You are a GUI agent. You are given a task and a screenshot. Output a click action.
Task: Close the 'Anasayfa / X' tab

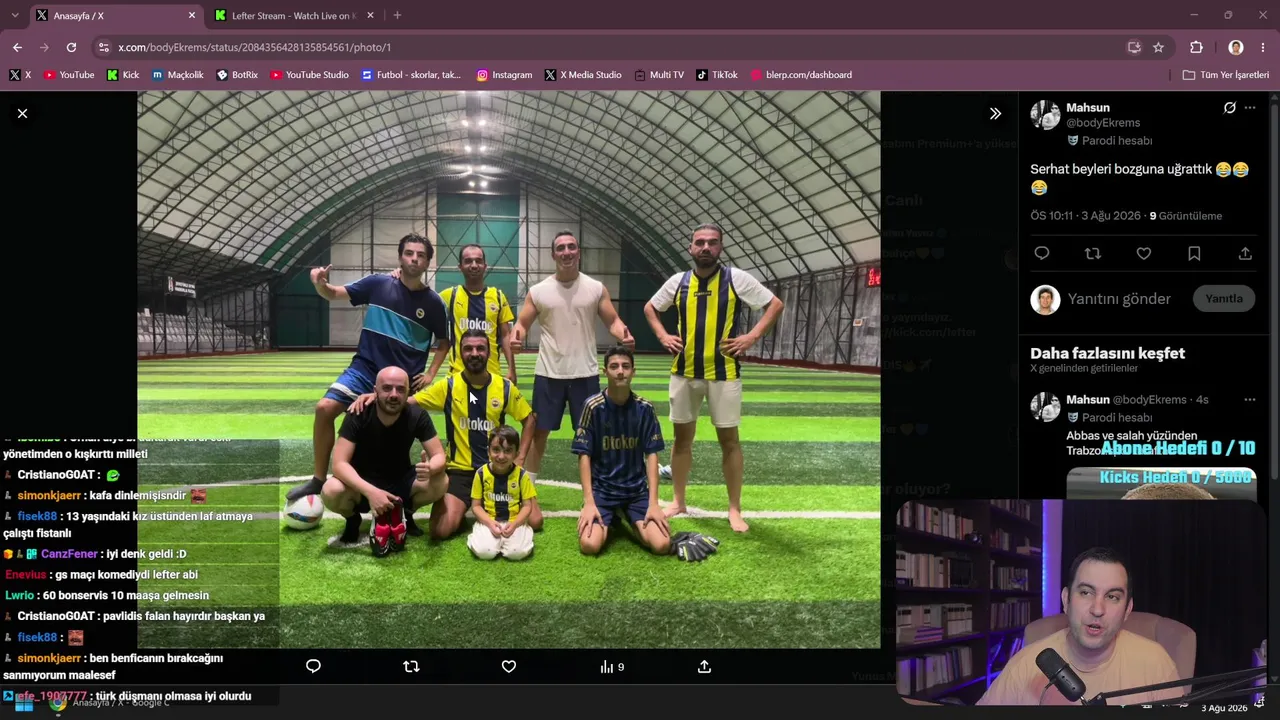pos(192,16)
